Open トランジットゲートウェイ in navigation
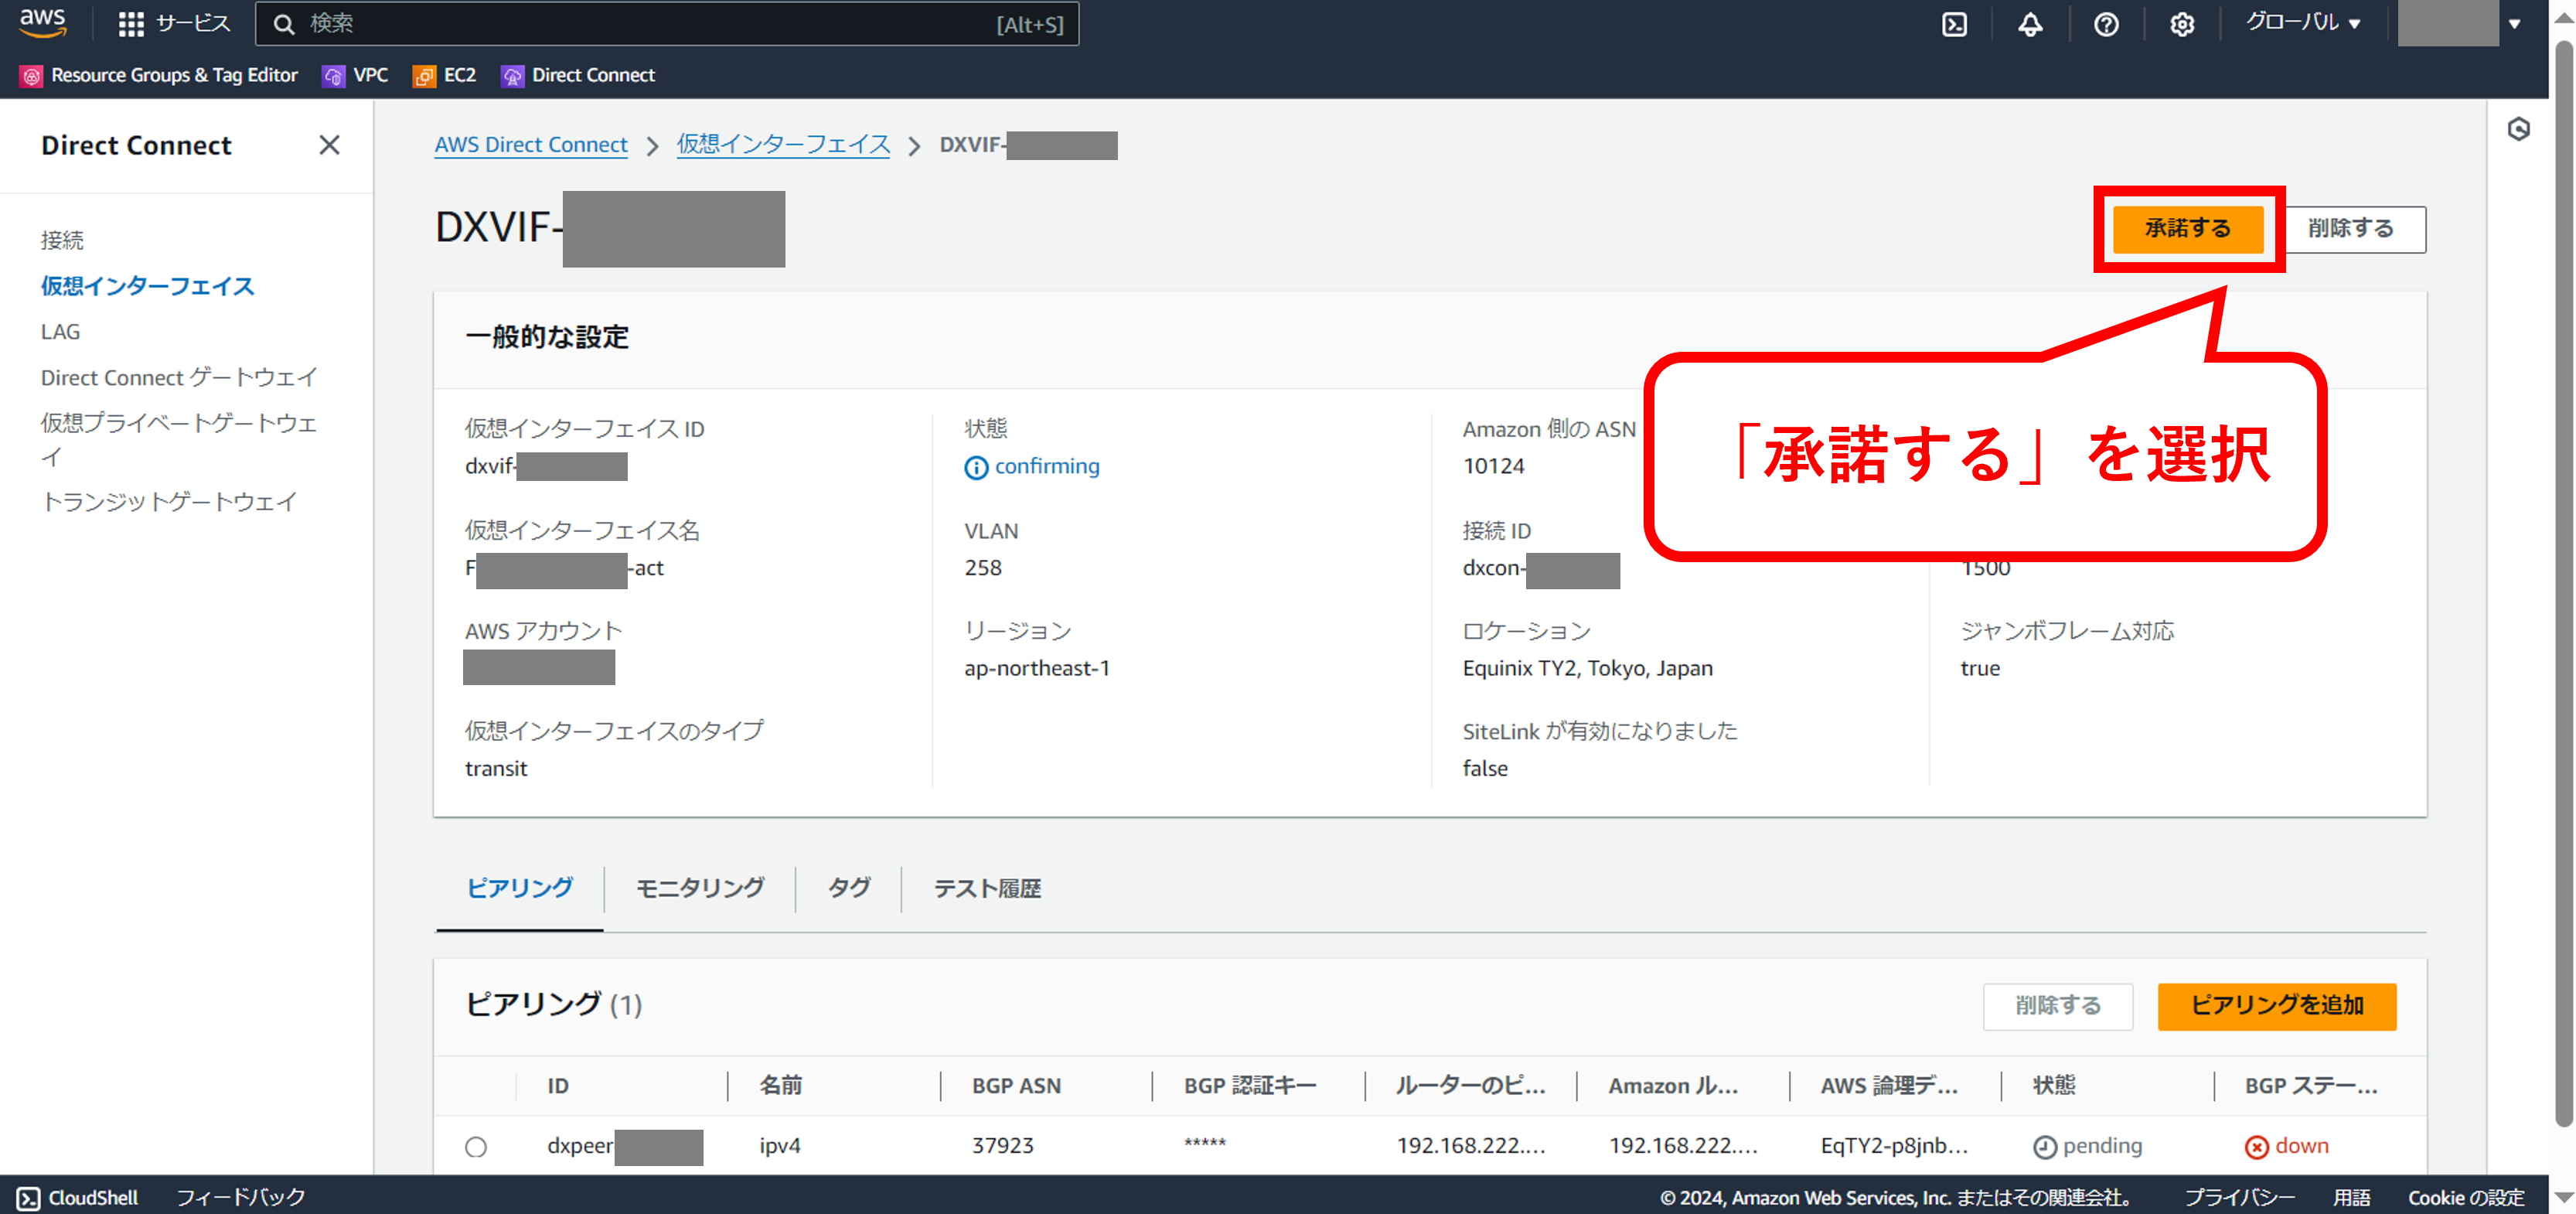Screen dimensions: 2576x1214 click(x=169, y=501)
